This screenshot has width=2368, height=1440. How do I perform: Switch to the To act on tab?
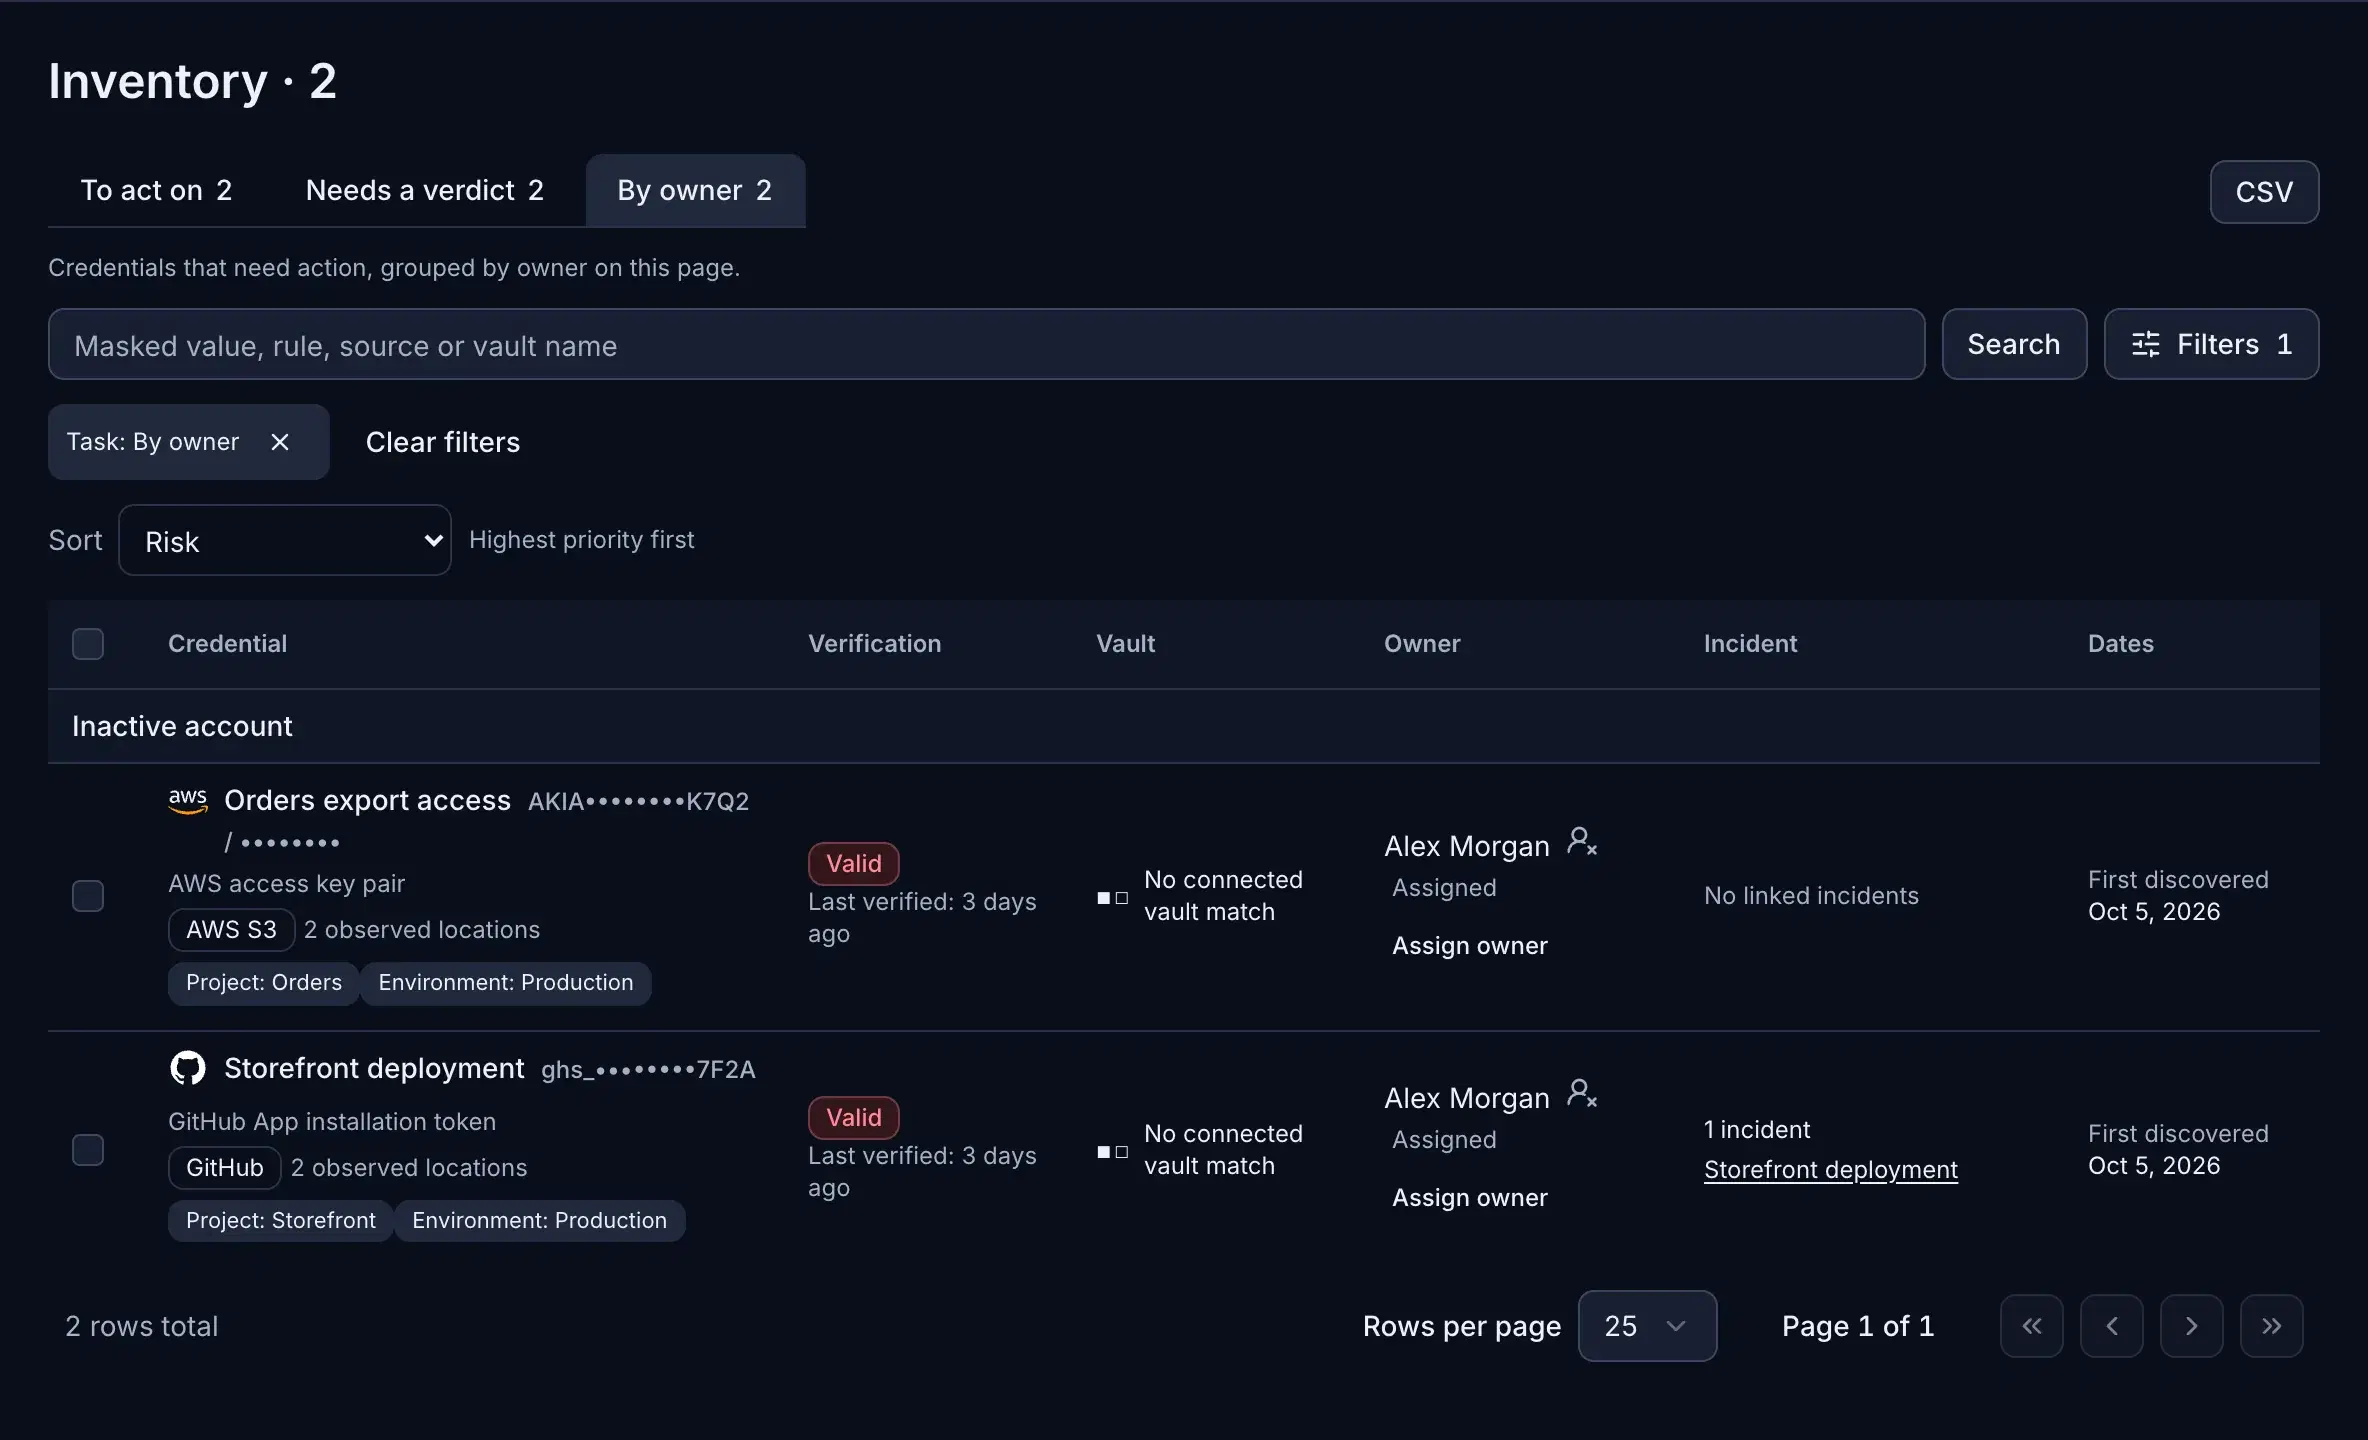tap(156, 190)
